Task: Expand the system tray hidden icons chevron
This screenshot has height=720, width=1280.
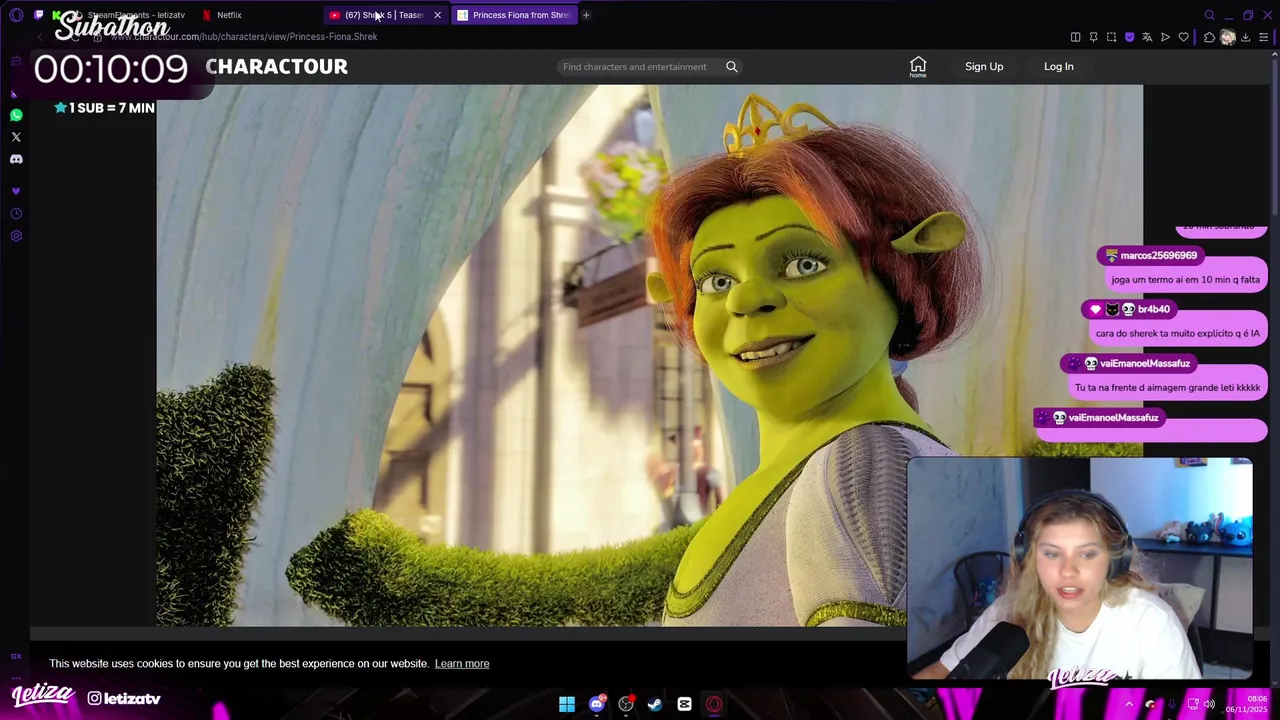Action: [x=1129, y=704]
